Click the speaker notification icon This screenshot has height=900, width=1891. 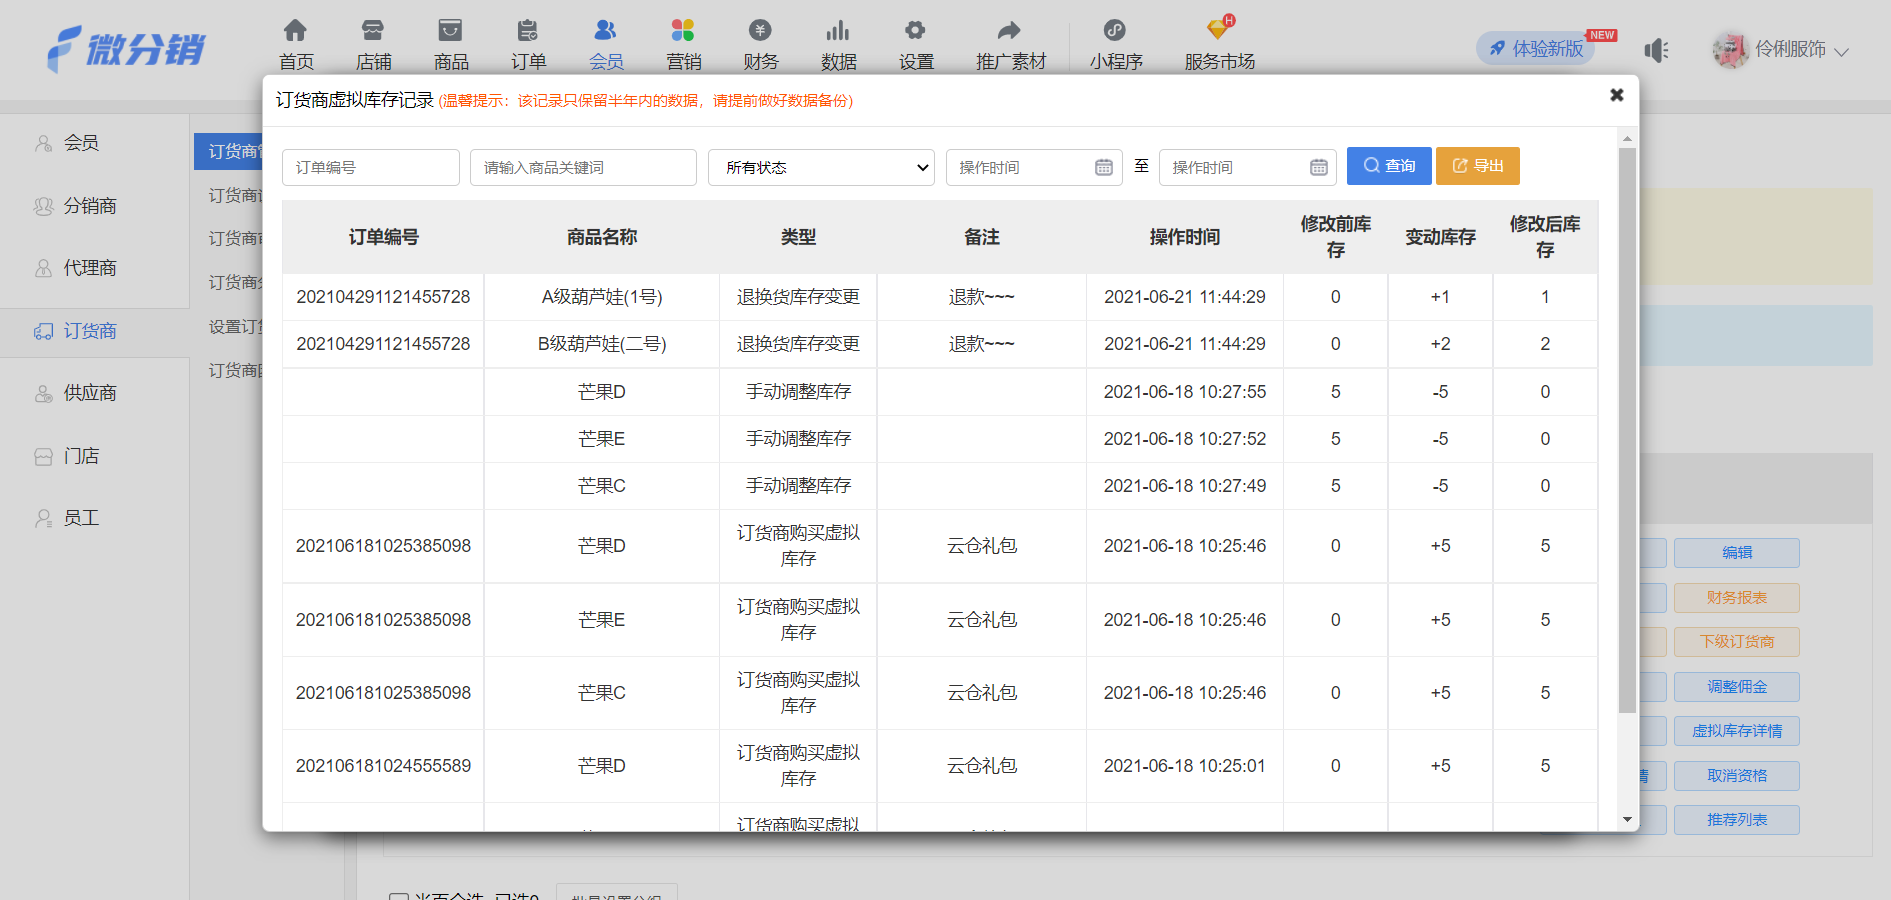(x=1656, y=50)
